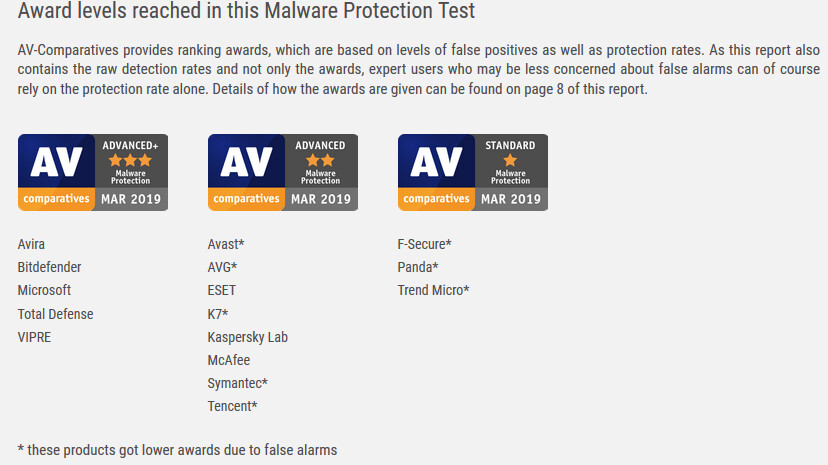The image size is (828, 465).
Task: Click the STANDARD one-star award badge
Action: [473, 173]
